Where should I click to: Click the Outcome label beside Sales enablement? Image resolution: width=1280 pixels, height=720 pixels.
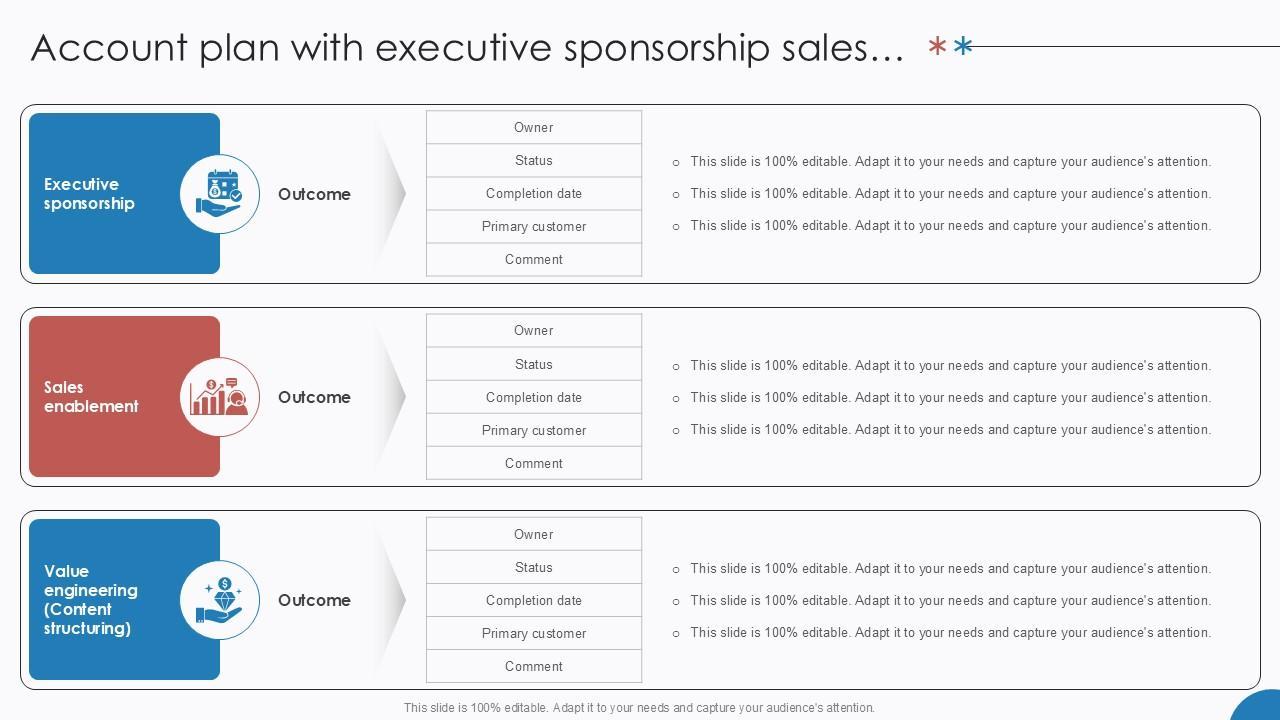(x=314, y=397)
